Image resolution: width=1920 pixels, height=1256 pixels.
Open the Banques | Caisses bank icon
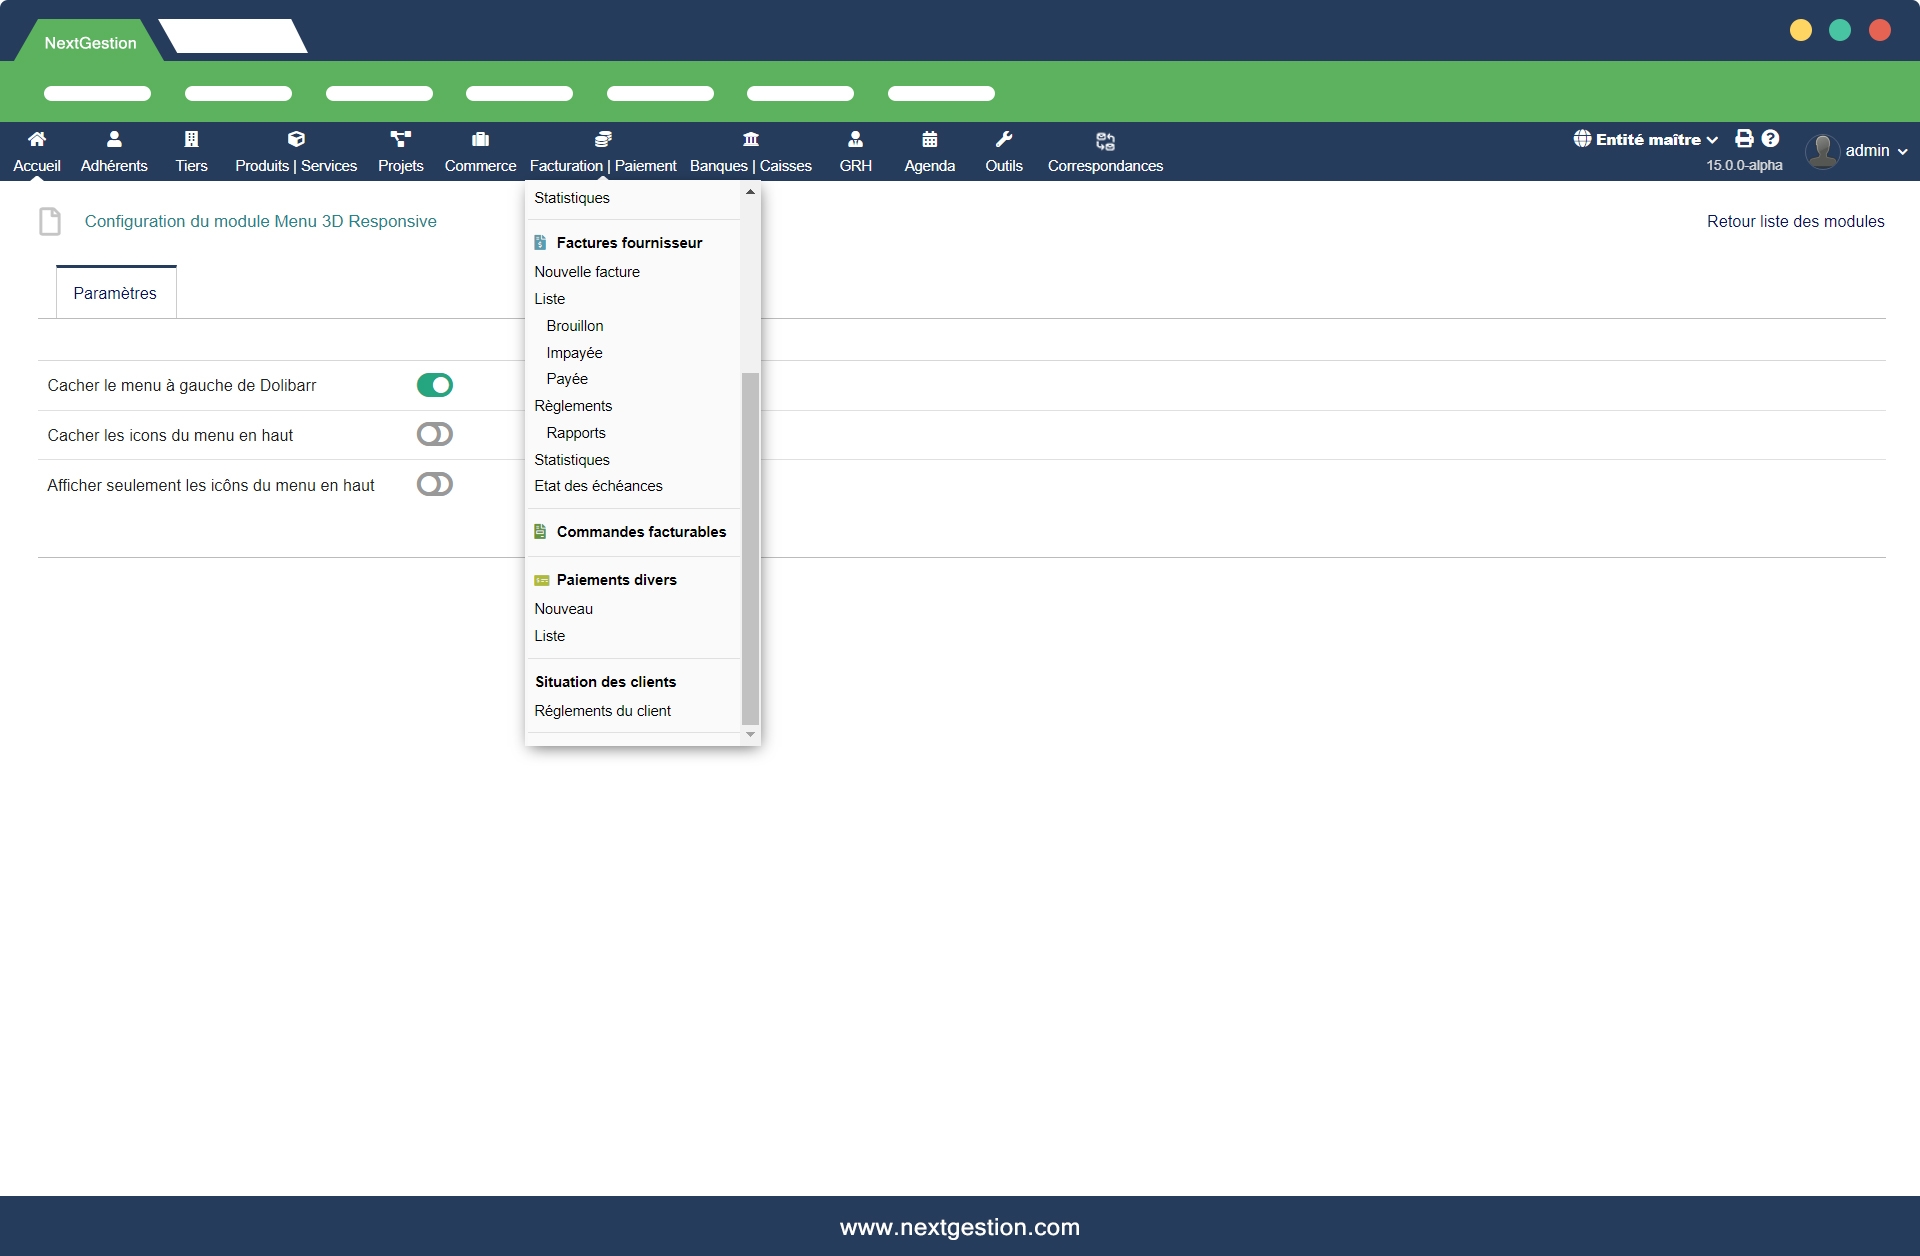coord(750,139)
